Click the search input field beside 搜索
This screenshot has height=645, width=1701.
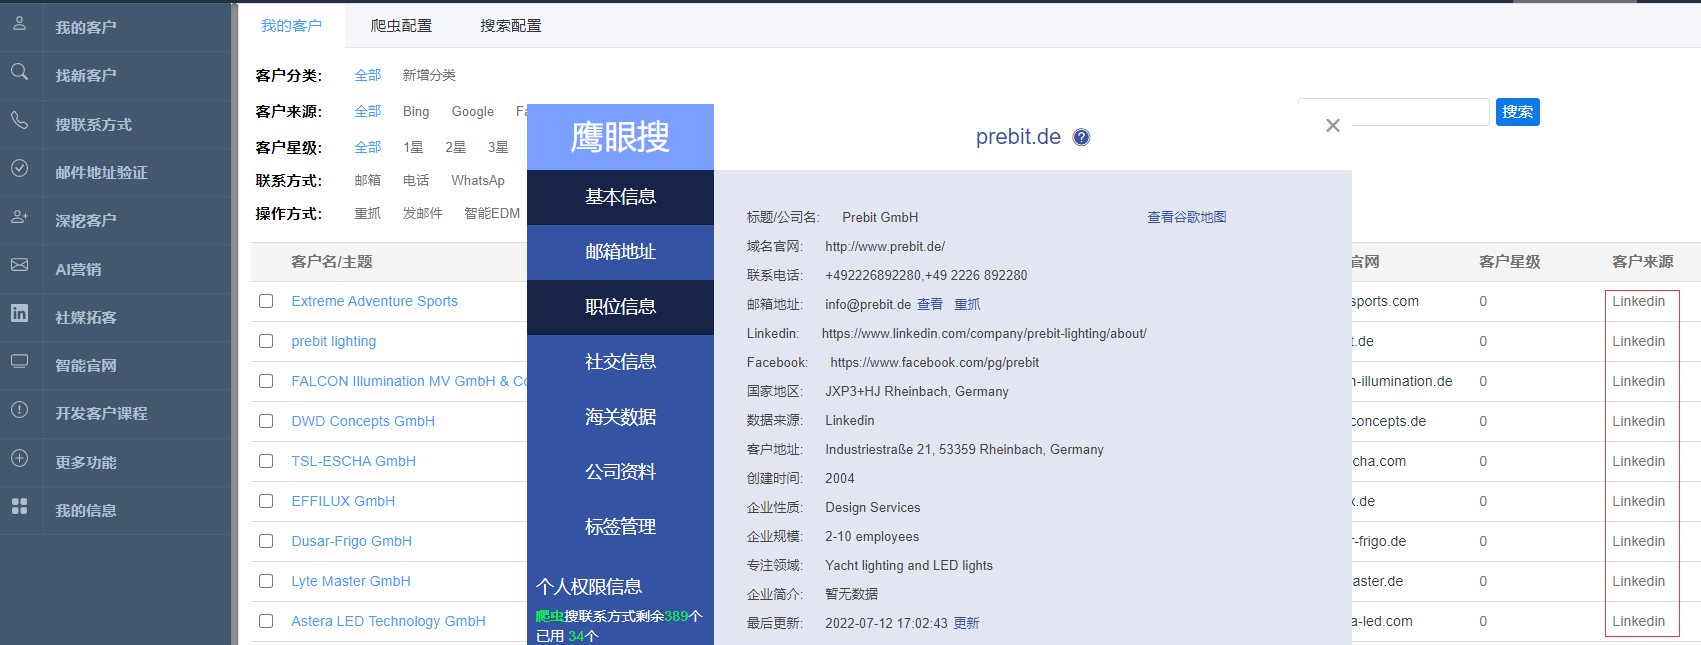(x=1418, y=112)
